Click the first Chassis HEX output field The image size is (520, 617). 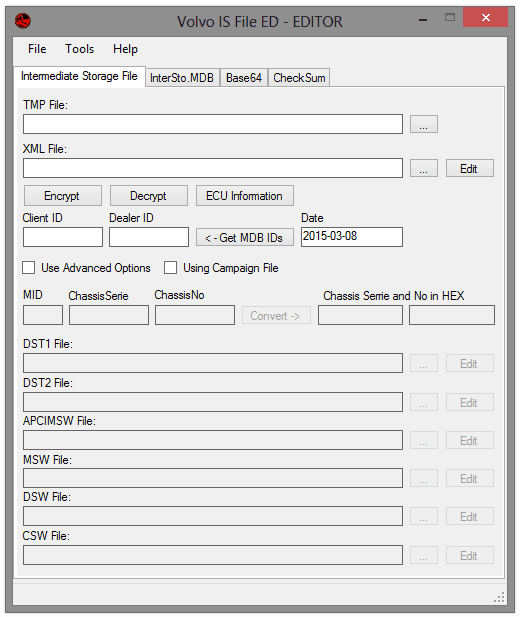point(360,315)
